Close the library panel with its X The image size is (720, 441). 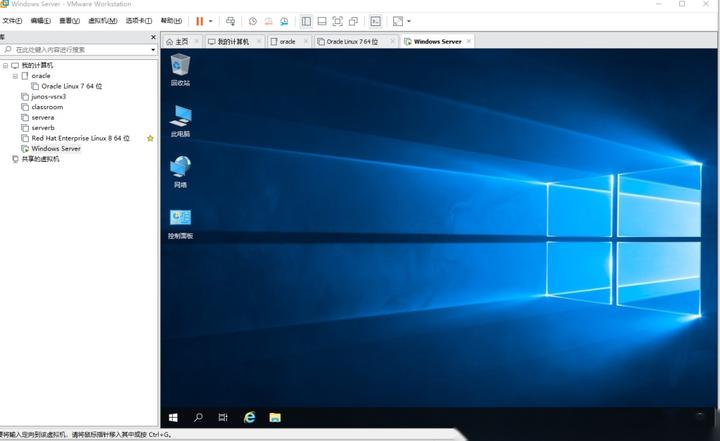[153, 37]
